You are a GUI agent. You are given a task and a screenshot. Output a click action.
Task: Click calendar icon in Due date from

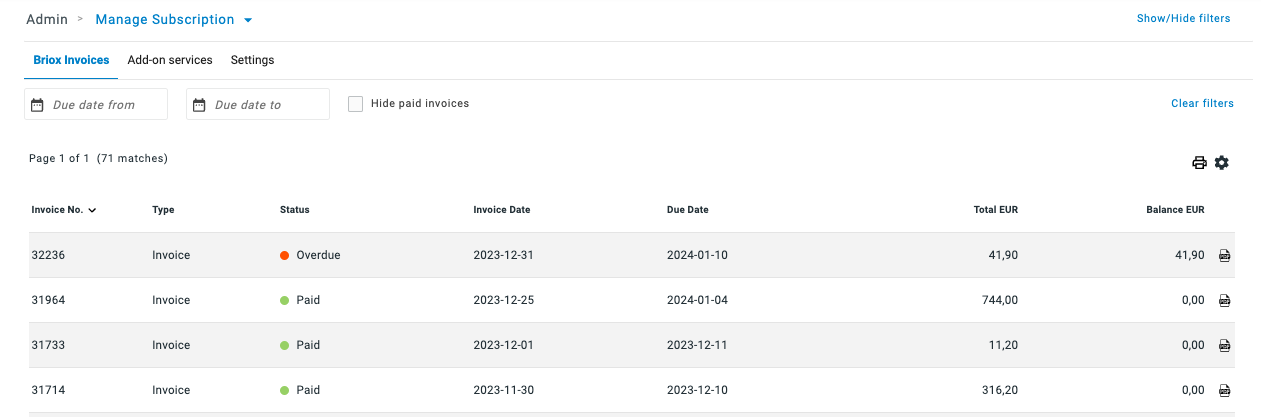click(37, 104)
